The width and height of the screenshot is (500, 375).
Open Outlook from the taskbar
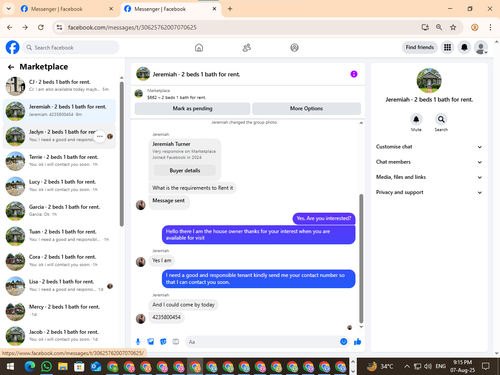pos(96,367)
